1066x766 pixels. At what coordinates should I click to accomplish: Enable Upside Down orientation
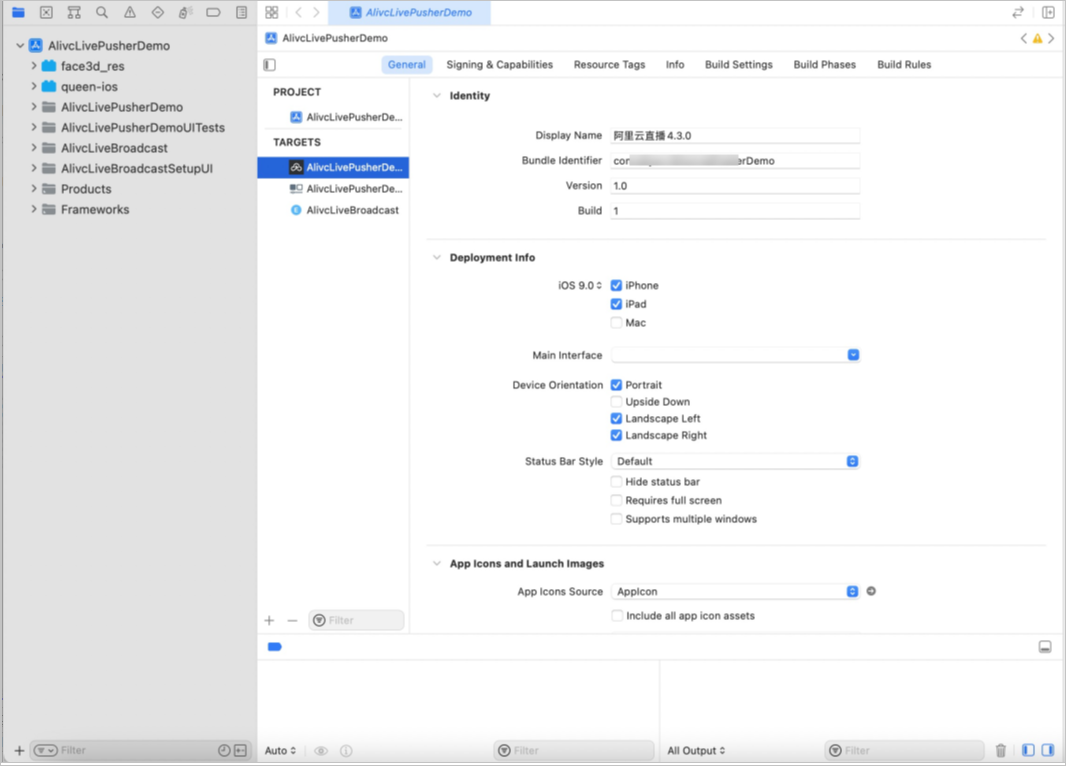616,402
